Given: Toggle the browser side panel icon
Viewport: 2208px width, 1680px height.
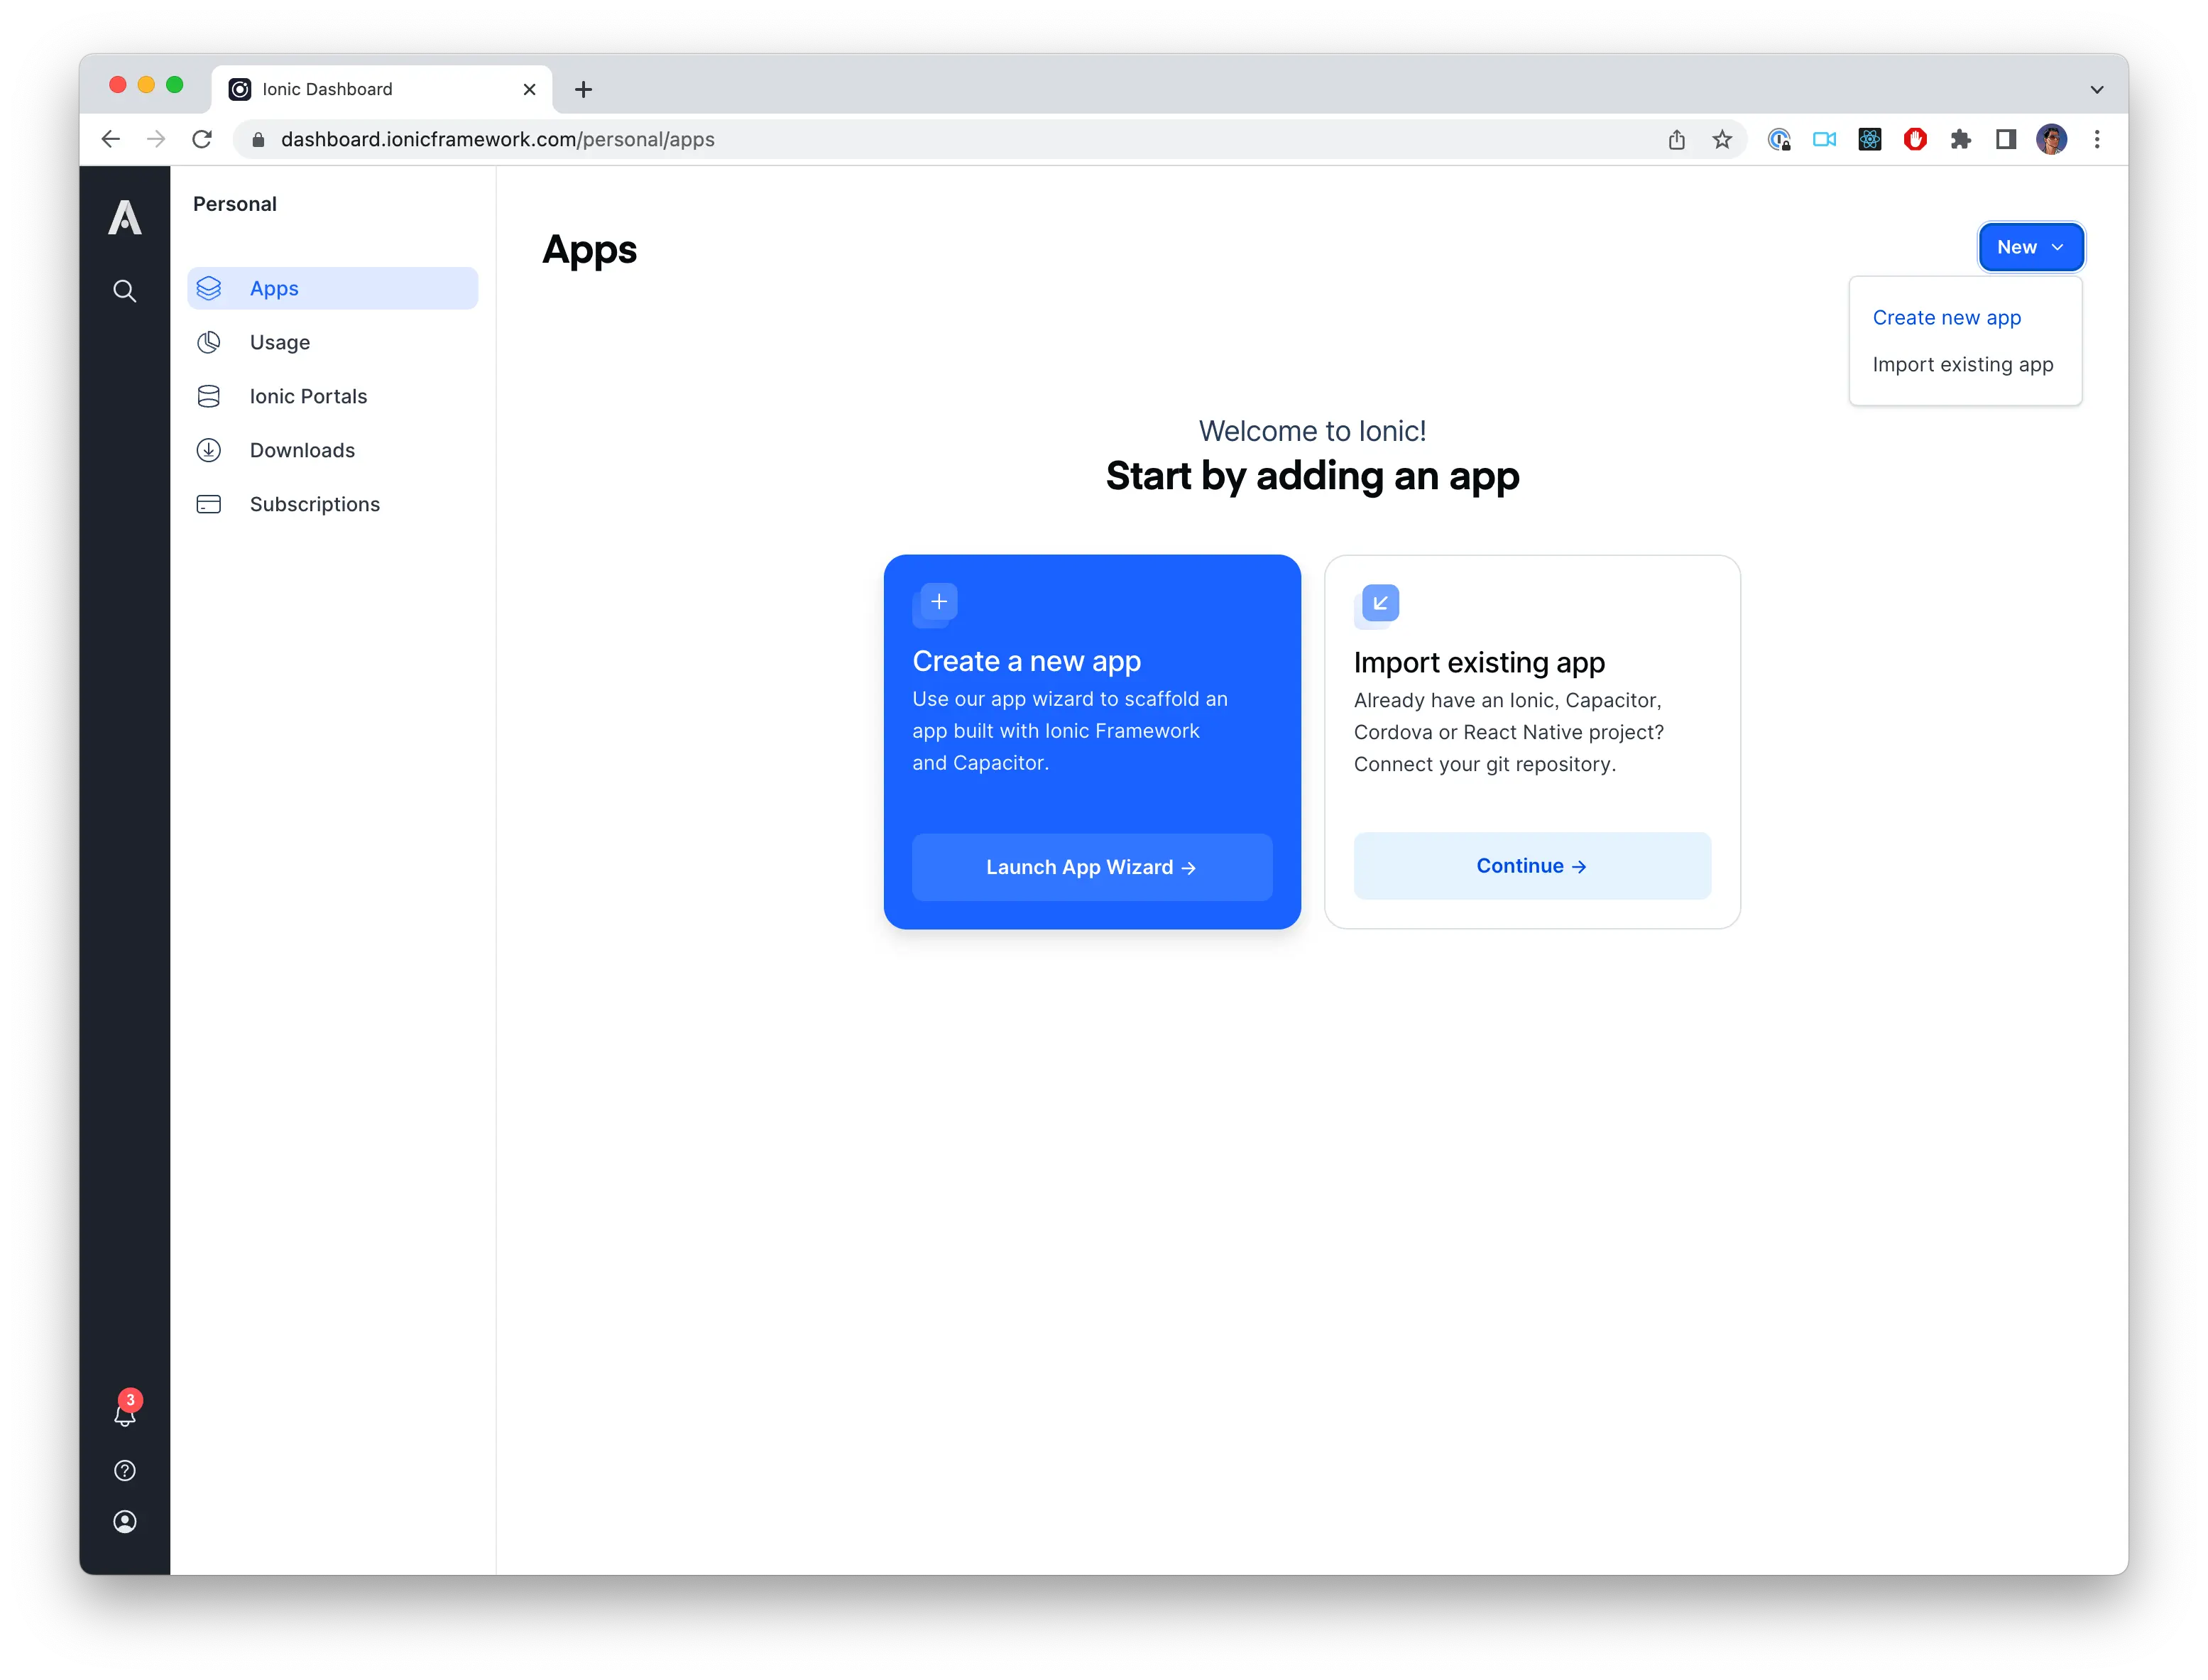Looking at the screenshot, I should coord(2006,140).
